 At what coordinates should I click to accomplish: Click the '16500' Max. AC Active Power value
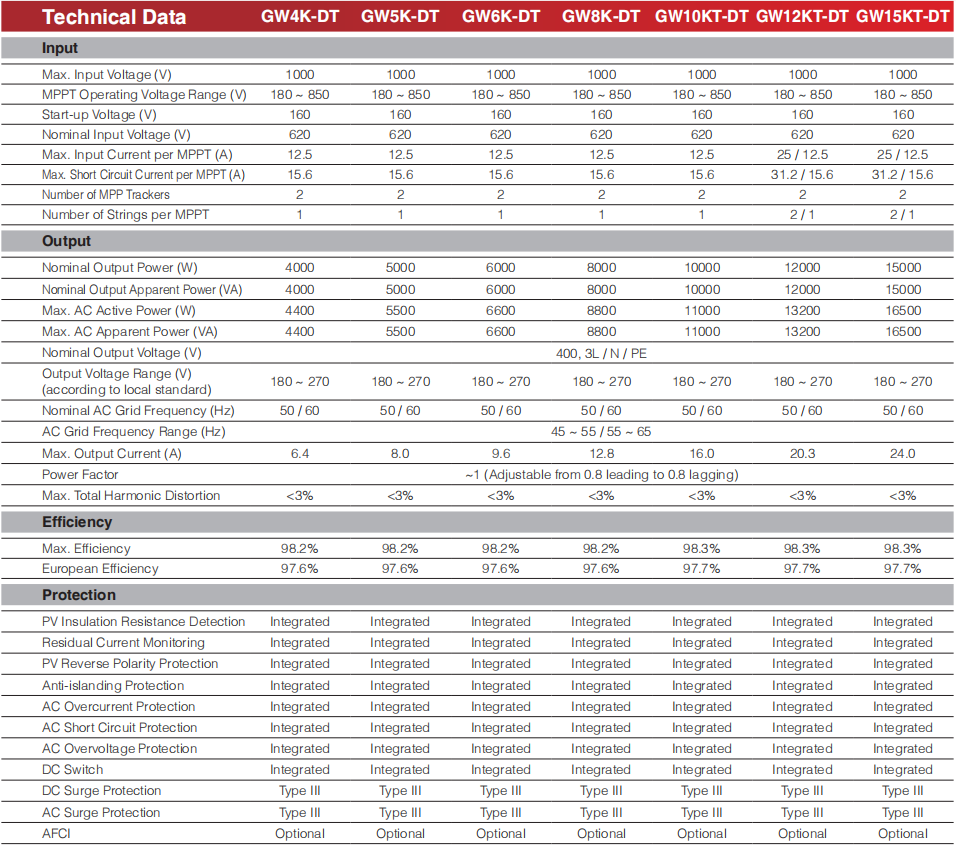click(x=903, y=311)
